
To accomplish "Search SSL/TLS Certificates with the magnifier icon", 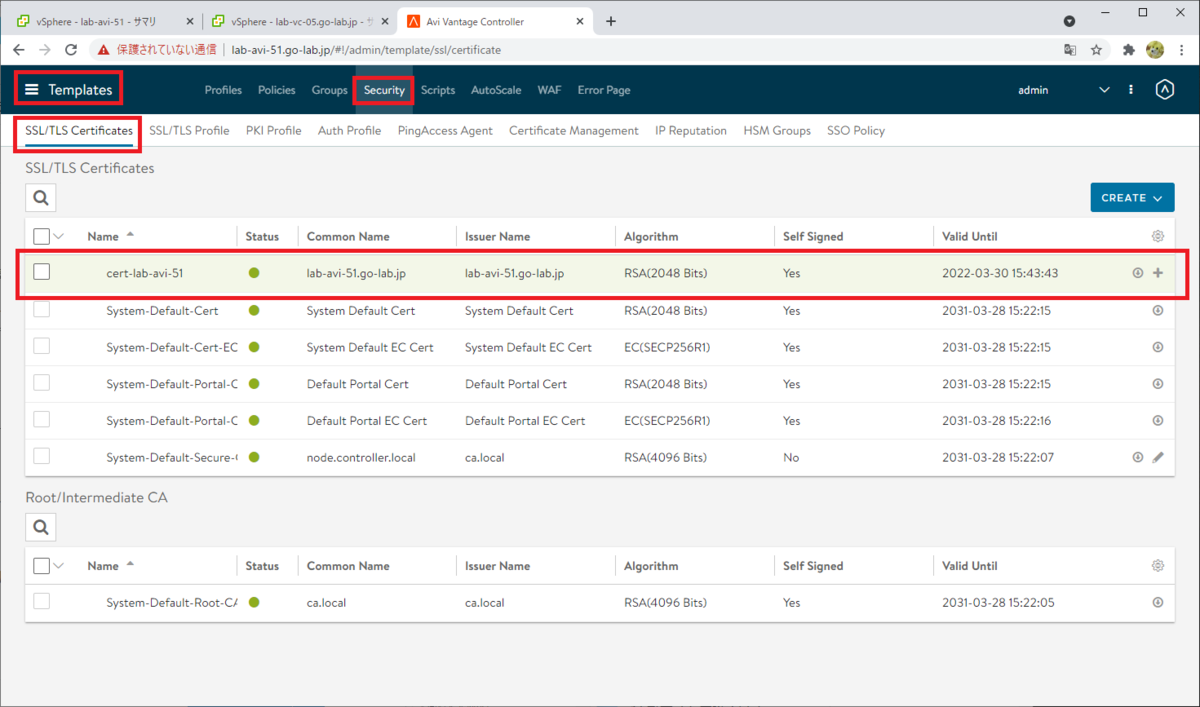I will click(41, 198).
